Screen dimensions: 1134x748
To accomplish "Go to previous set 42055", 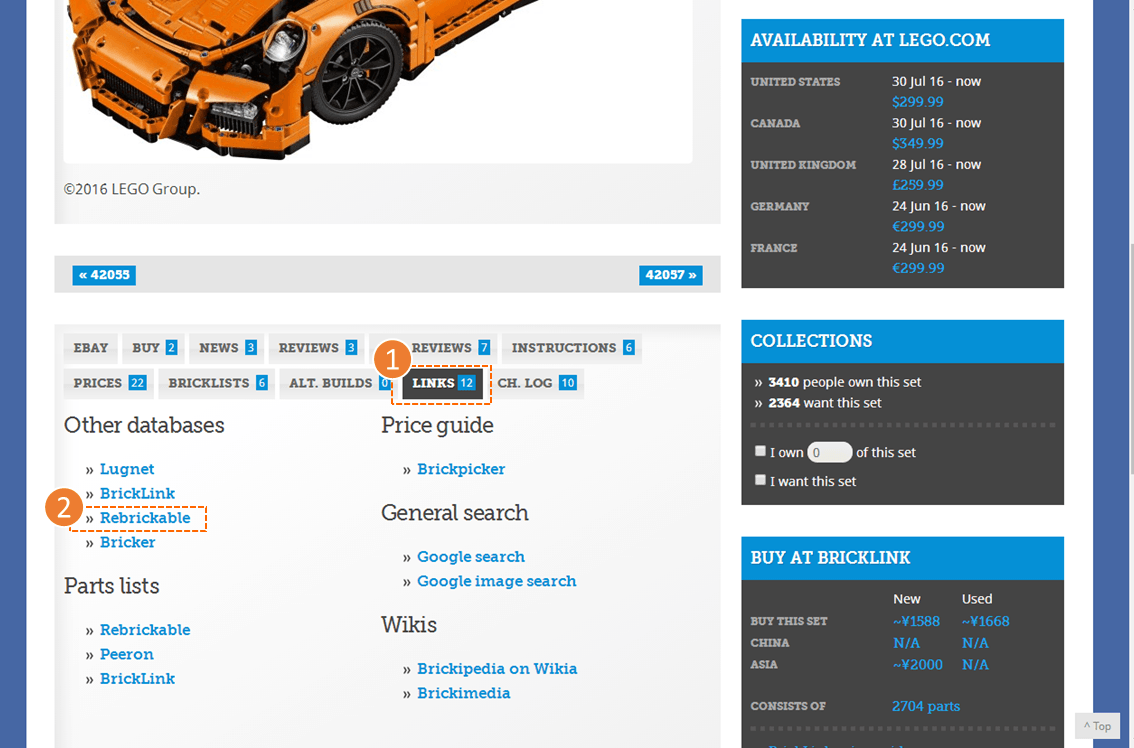I will pos(104,275).
